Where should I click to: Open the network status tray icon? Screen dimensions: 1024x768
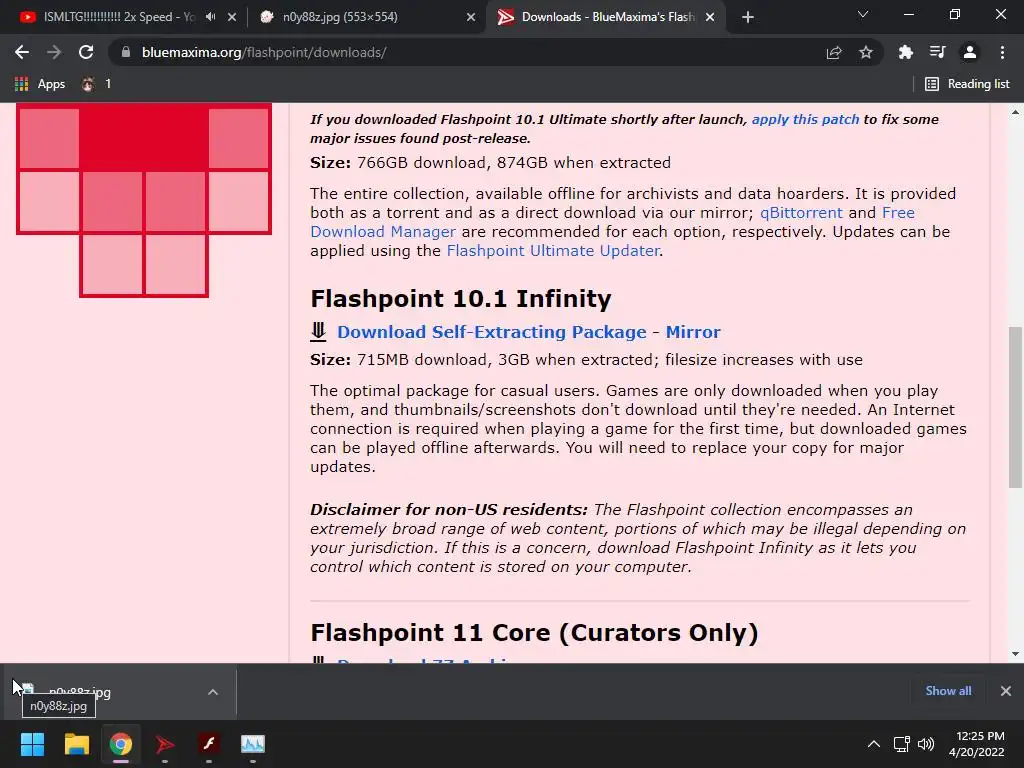(901, 744)
